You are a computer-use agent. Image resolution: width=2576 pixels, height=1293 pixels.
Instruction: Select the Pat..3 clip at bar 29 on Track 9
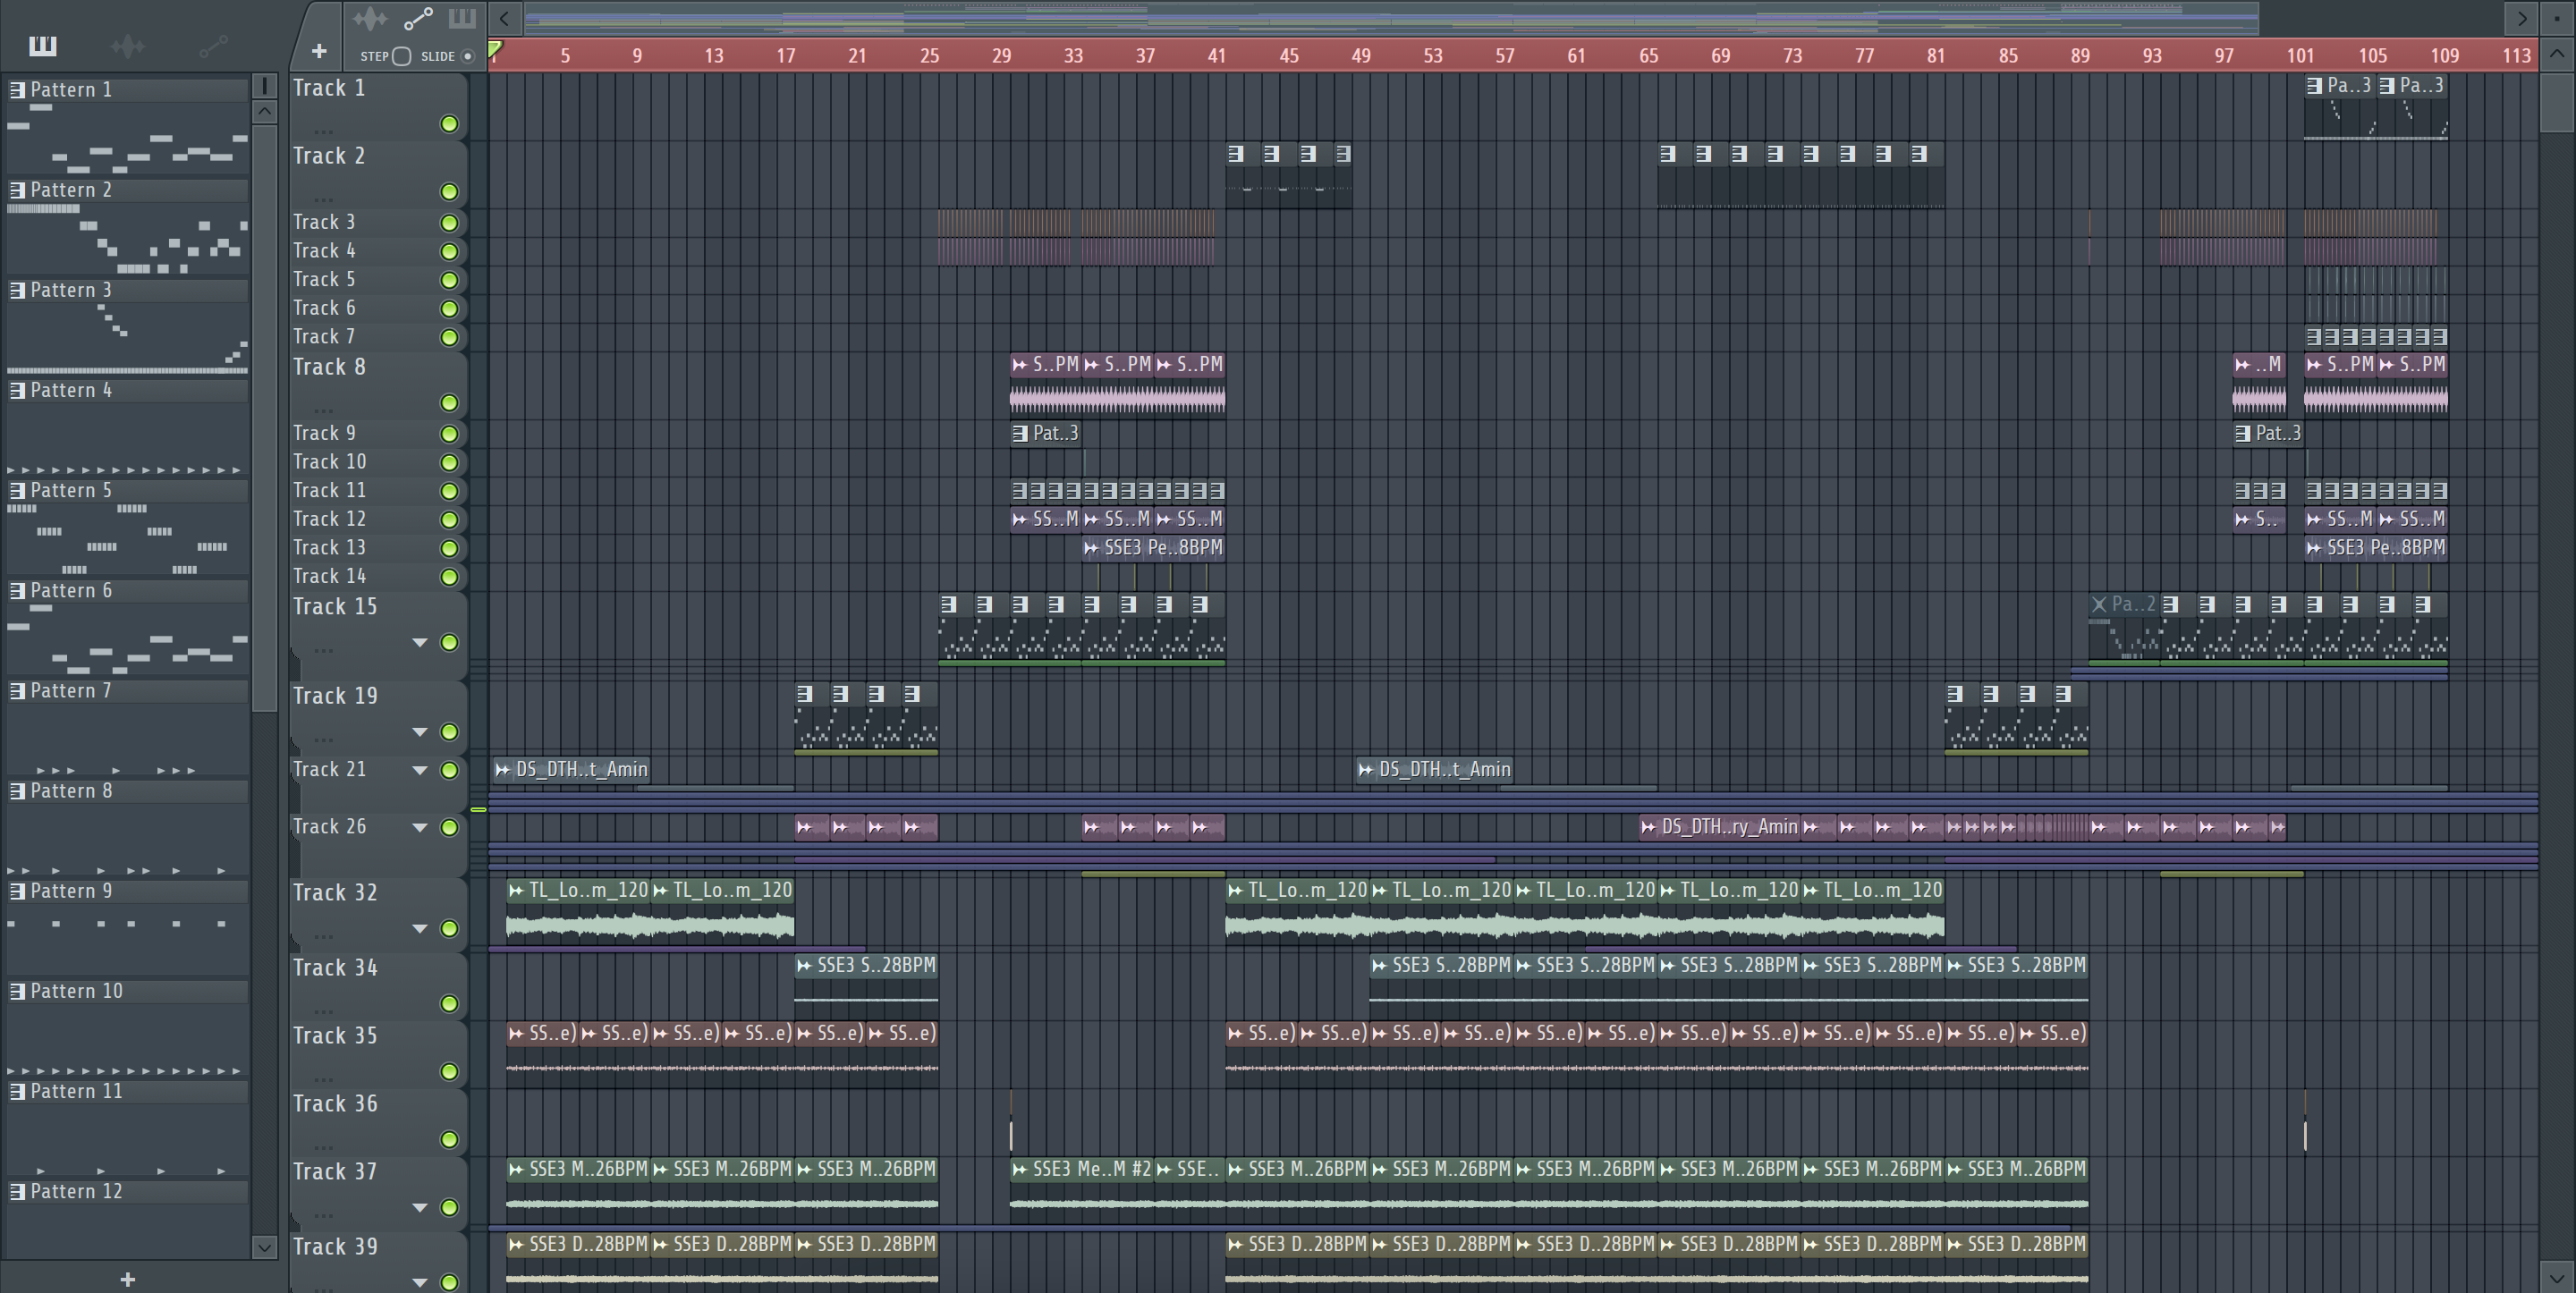coord(1046,433)
